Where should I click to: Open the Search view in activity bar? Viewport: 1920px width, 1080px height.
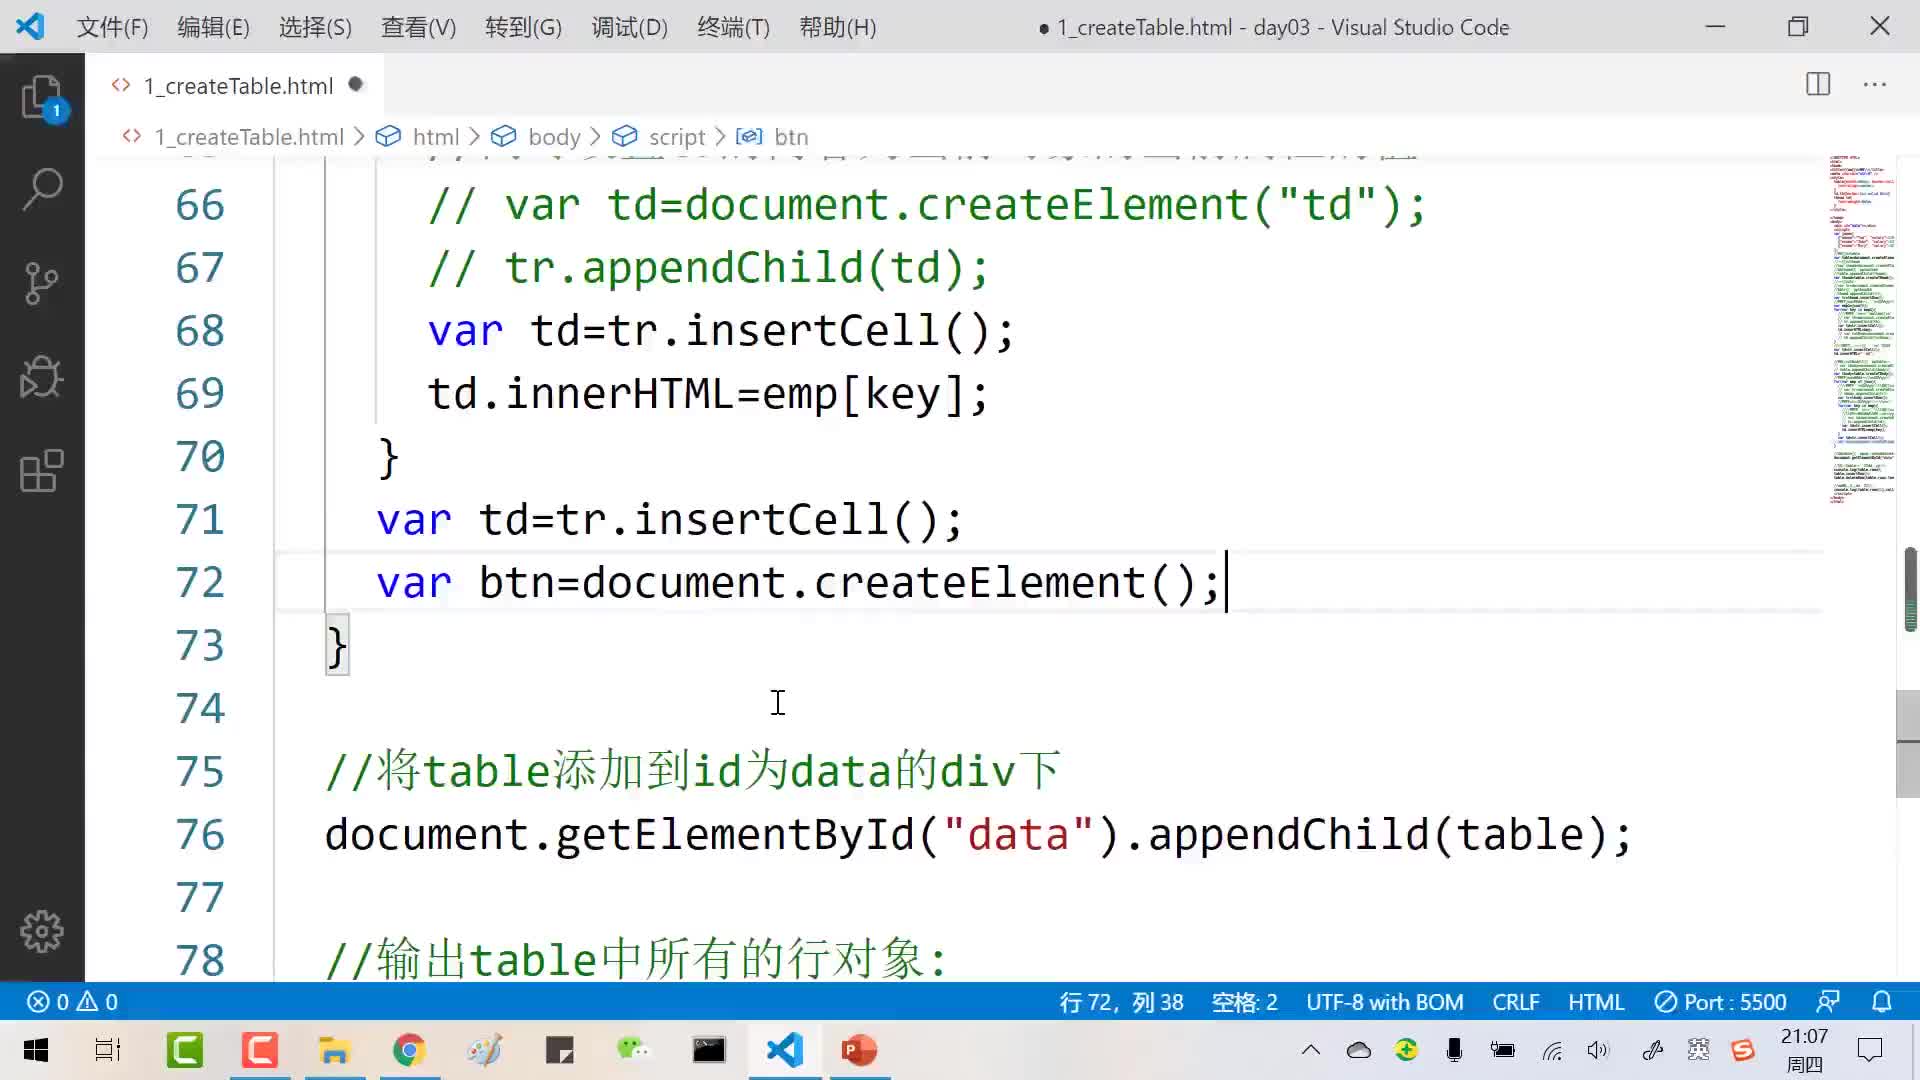(x=42, y=189)
